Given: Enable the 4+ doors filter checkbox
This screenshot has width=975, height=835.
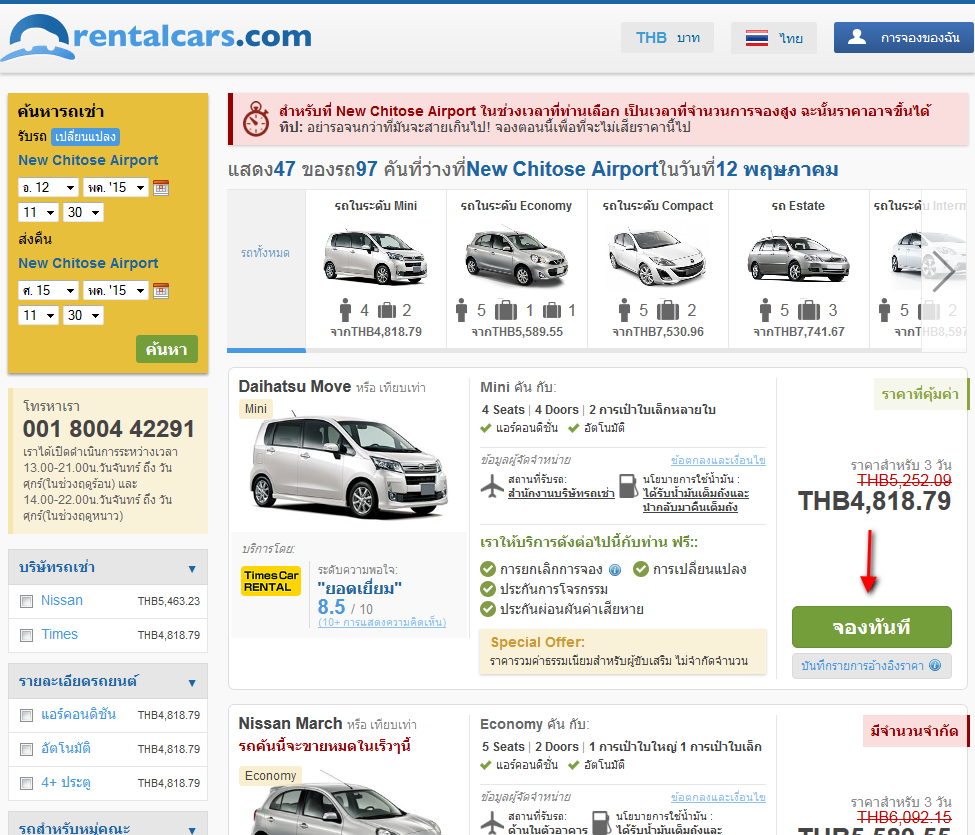Looking at the screenshot, I should (27, 783).
